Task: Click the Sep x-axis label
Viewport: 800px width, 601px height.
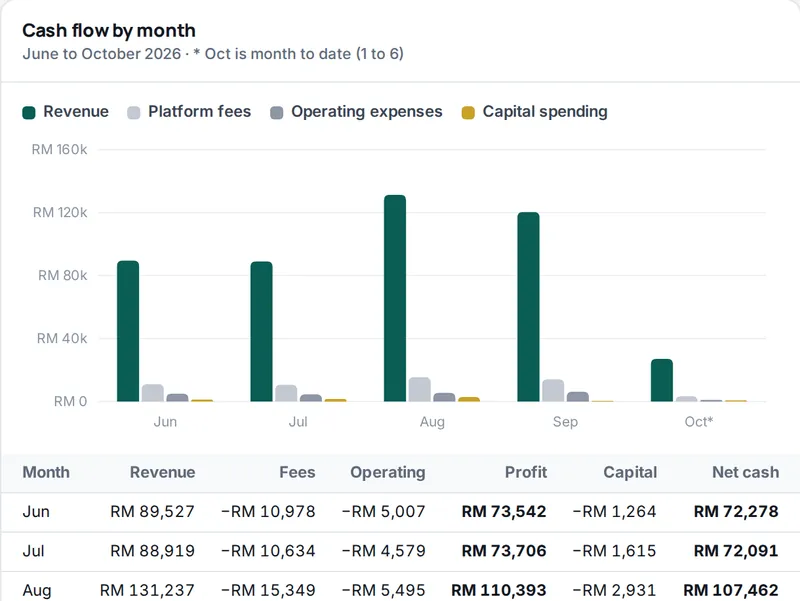Action: 565,422
